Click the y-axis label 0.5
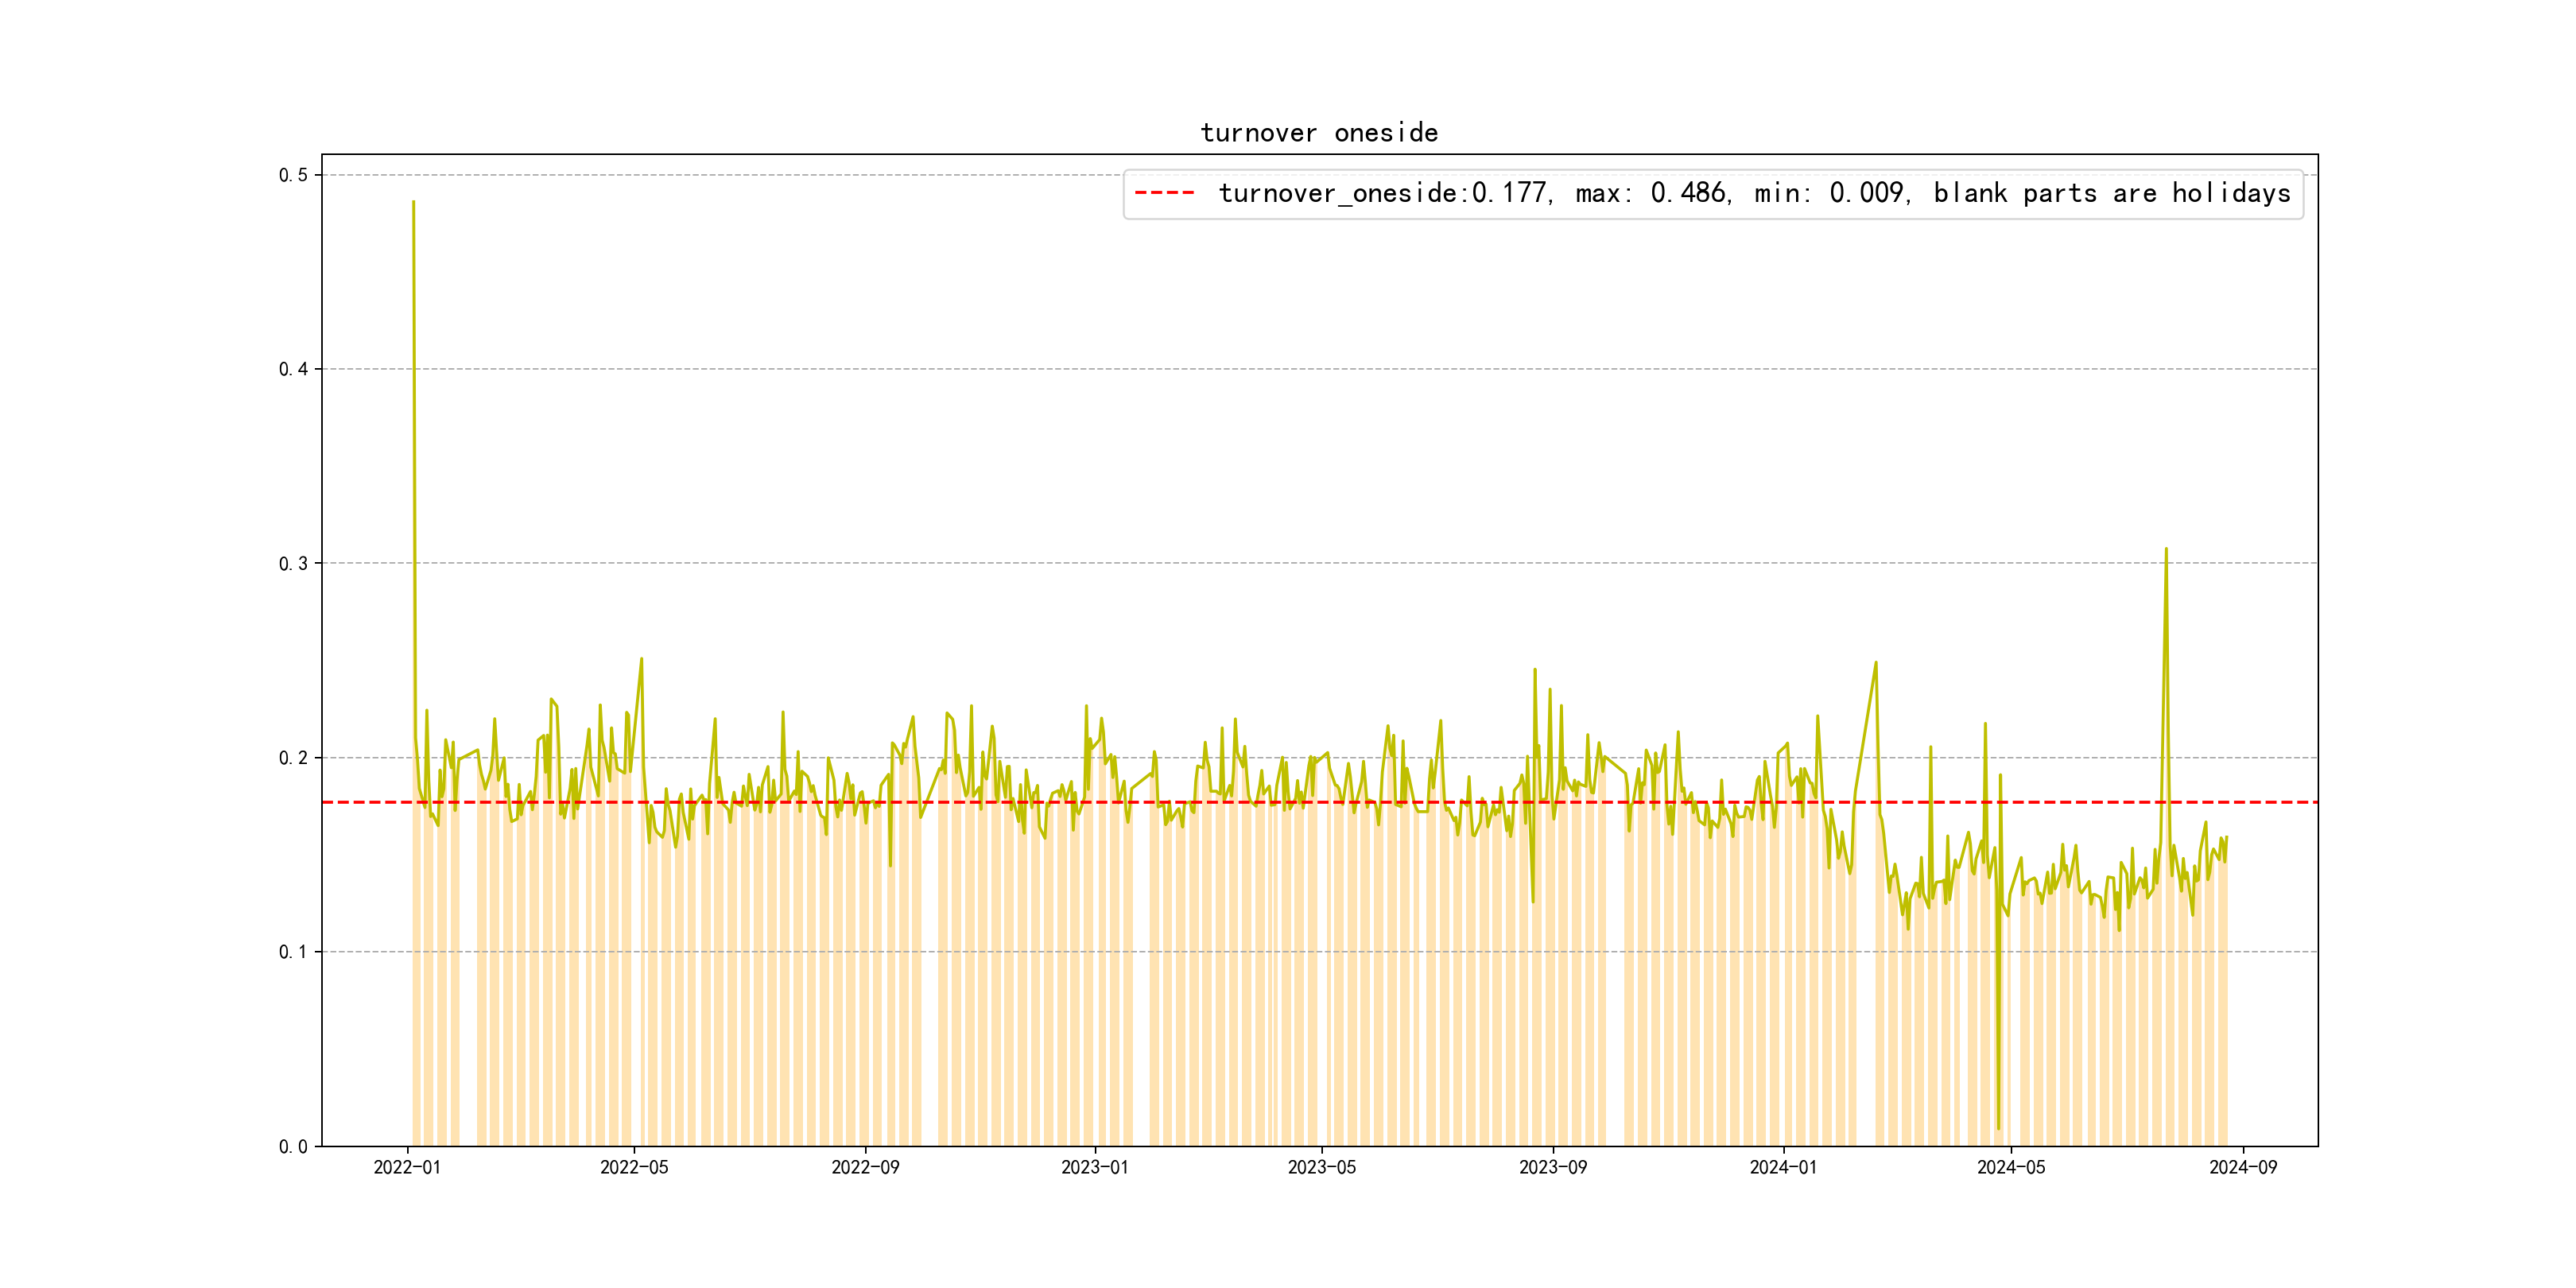2576x1288 pixels. (293, 175)
